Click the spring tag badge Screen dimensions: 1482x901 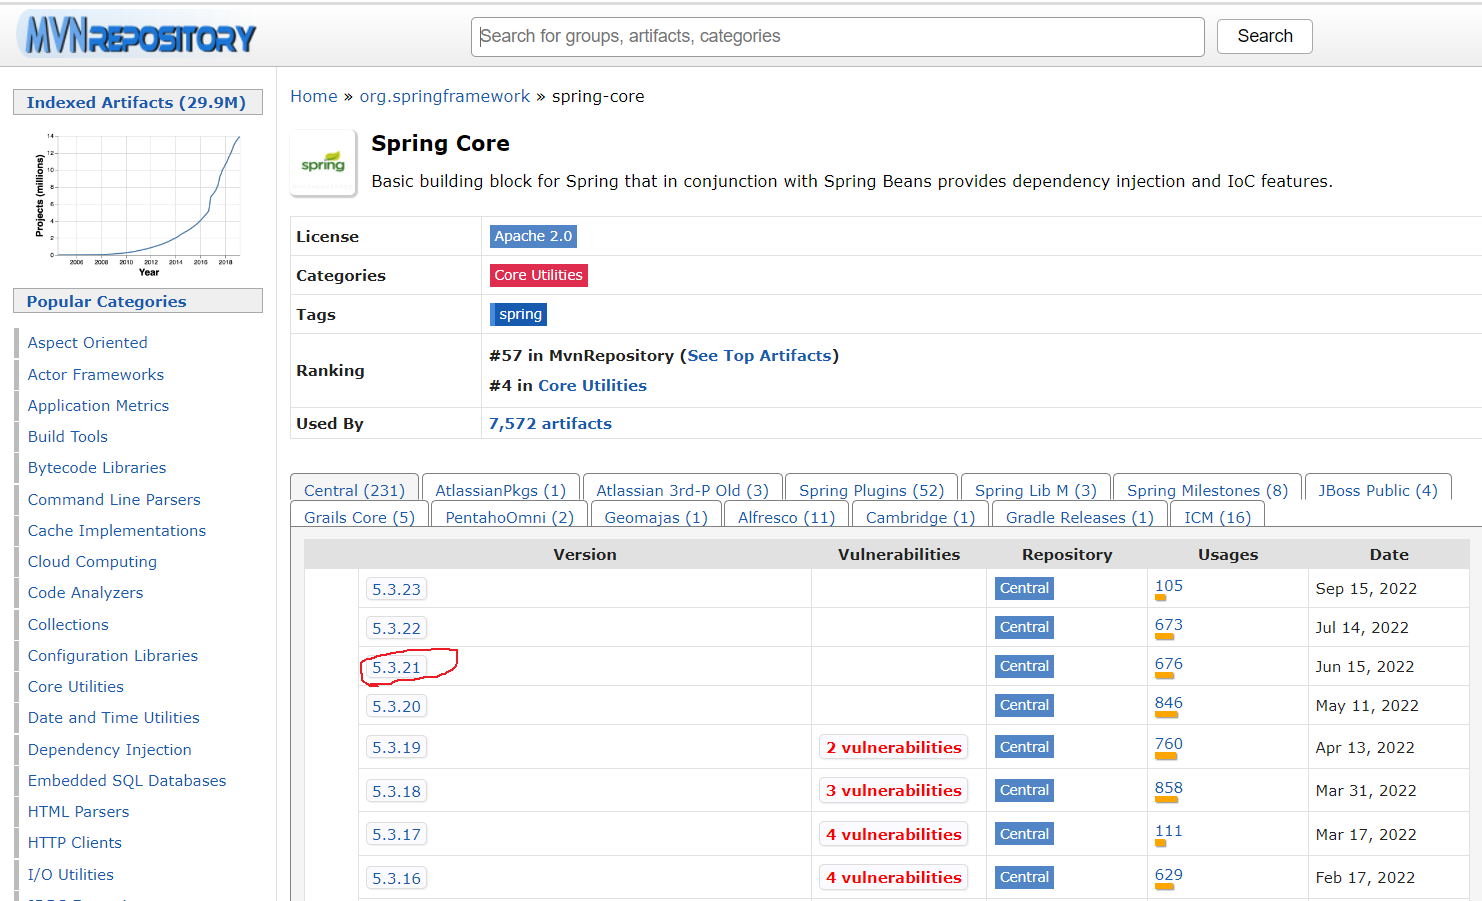(518, 314)
